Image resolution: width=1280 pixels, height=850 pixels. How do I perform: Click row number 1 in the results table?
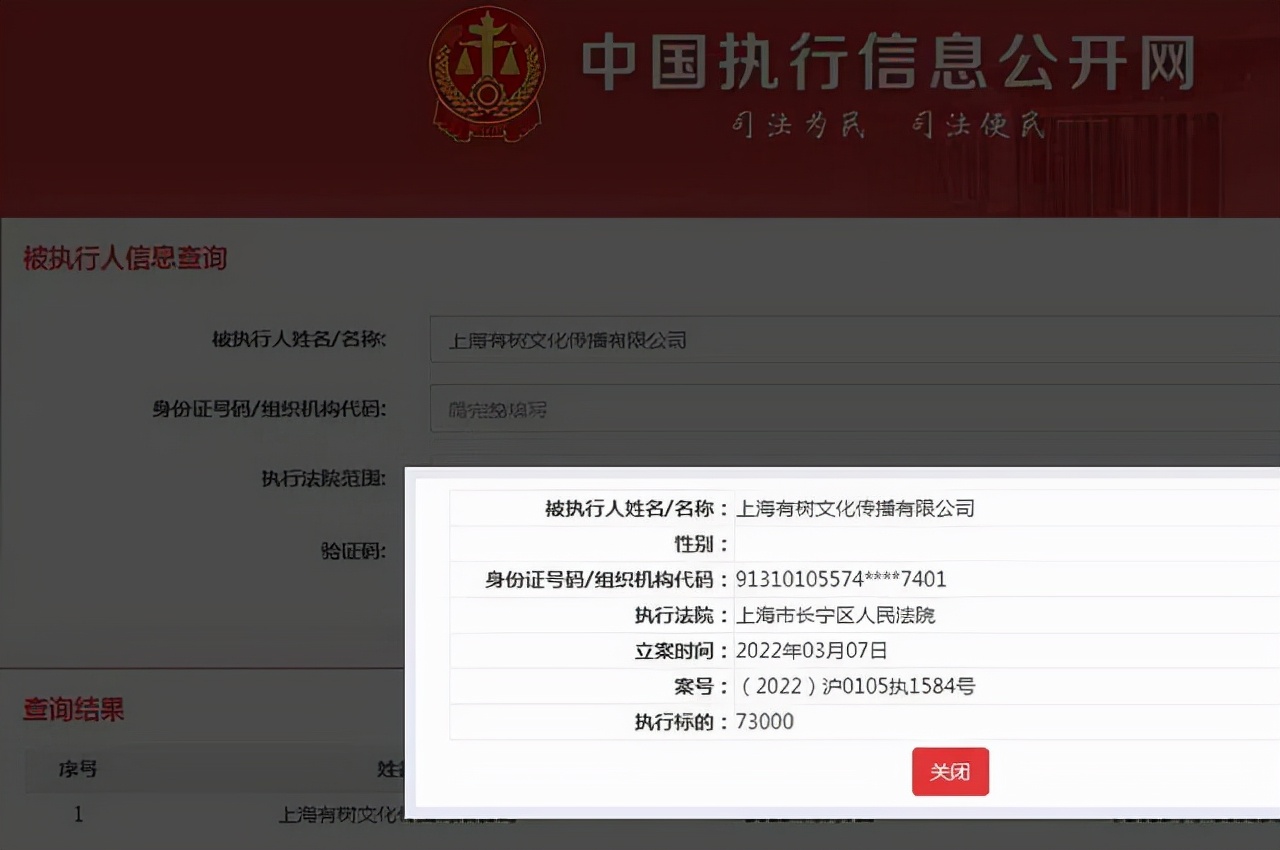tap(78, 814)
